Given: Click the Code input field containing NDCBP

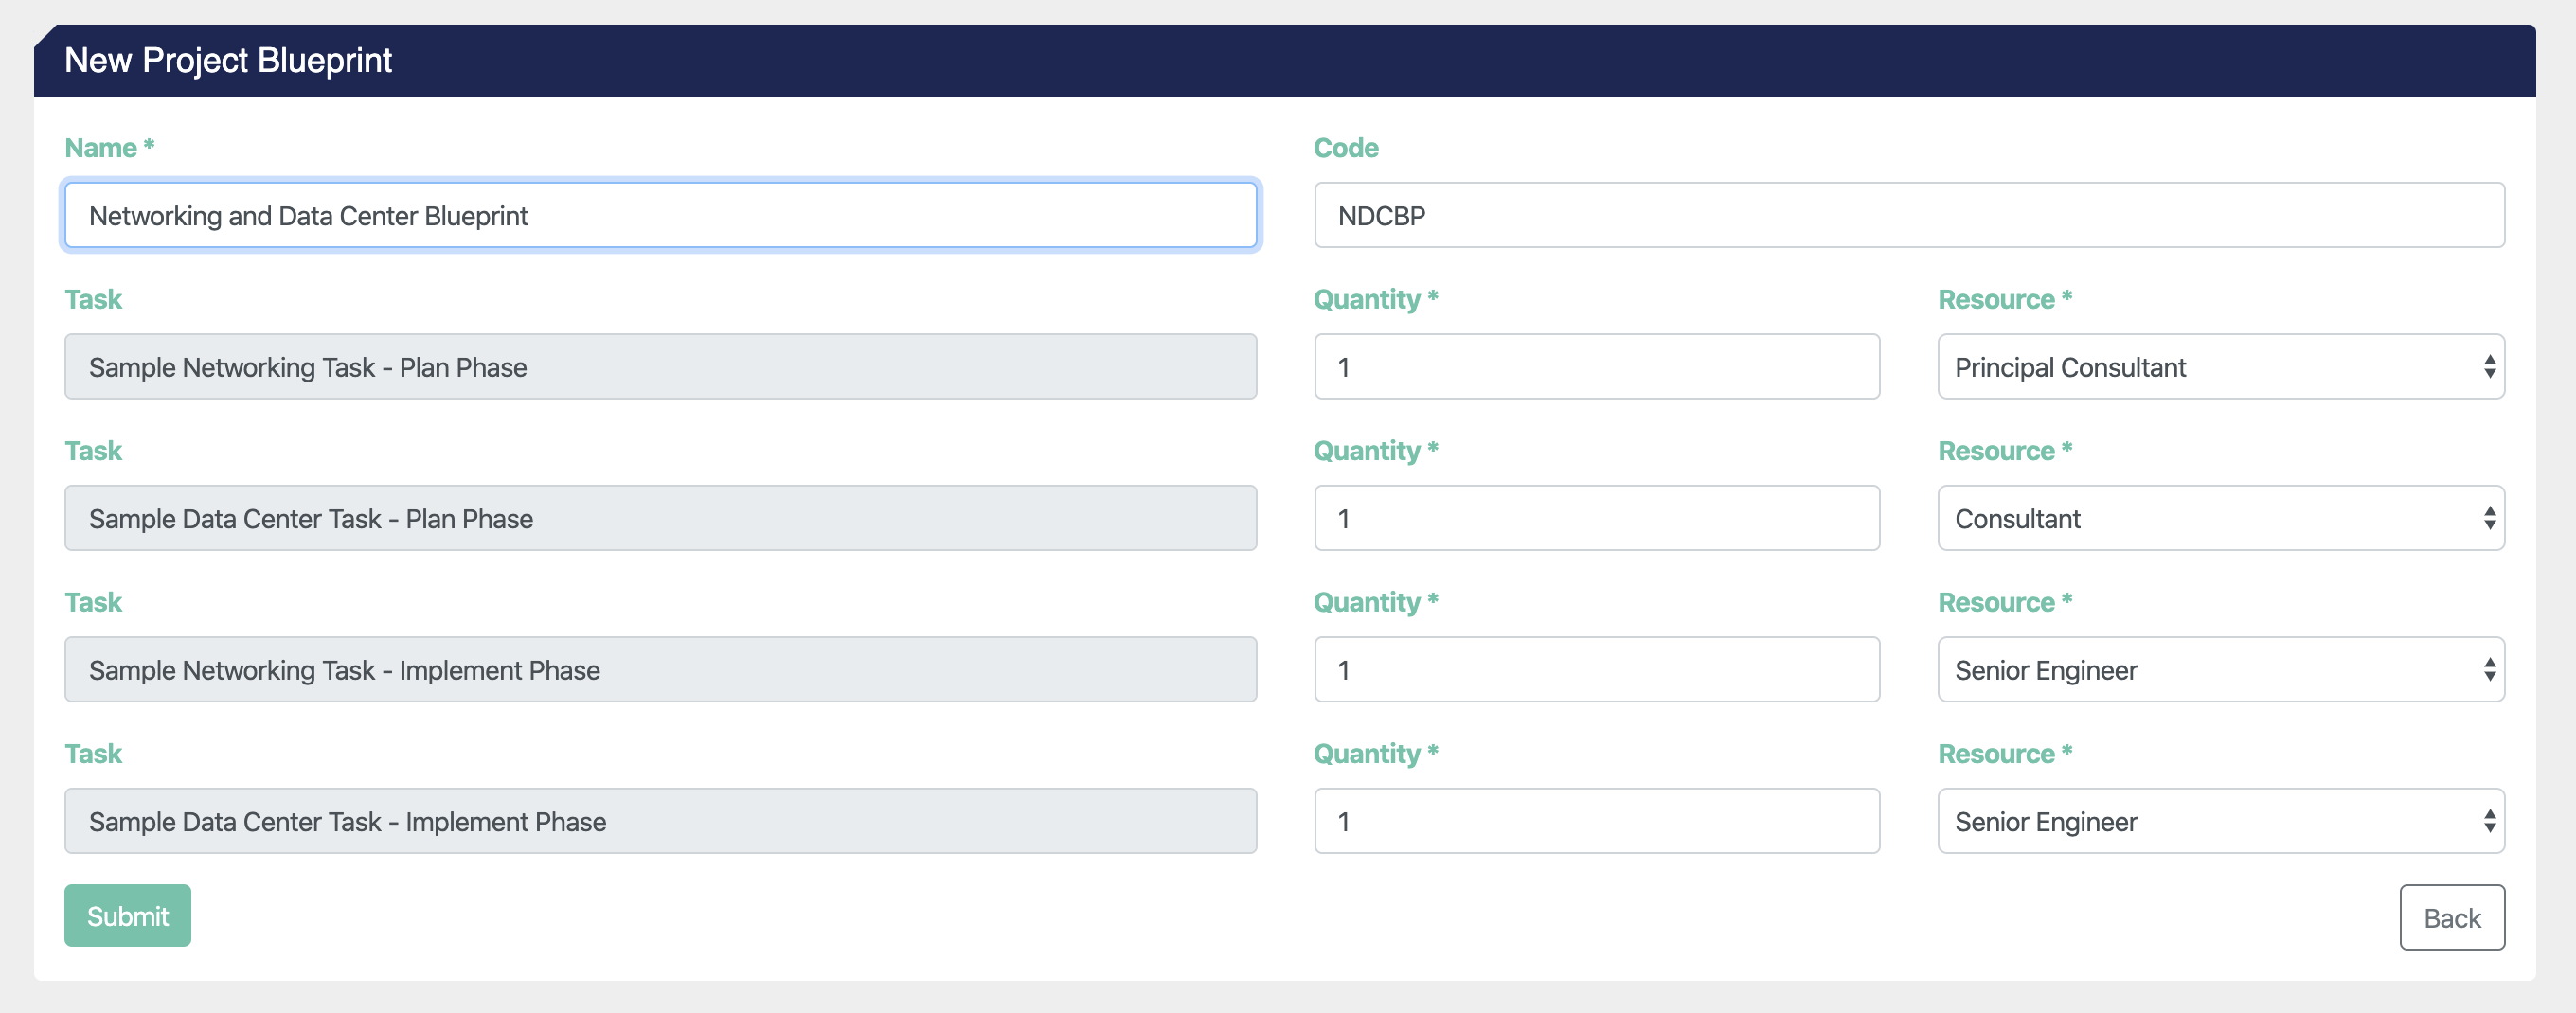Looking at the screenshot, I should coord(1909,215).
